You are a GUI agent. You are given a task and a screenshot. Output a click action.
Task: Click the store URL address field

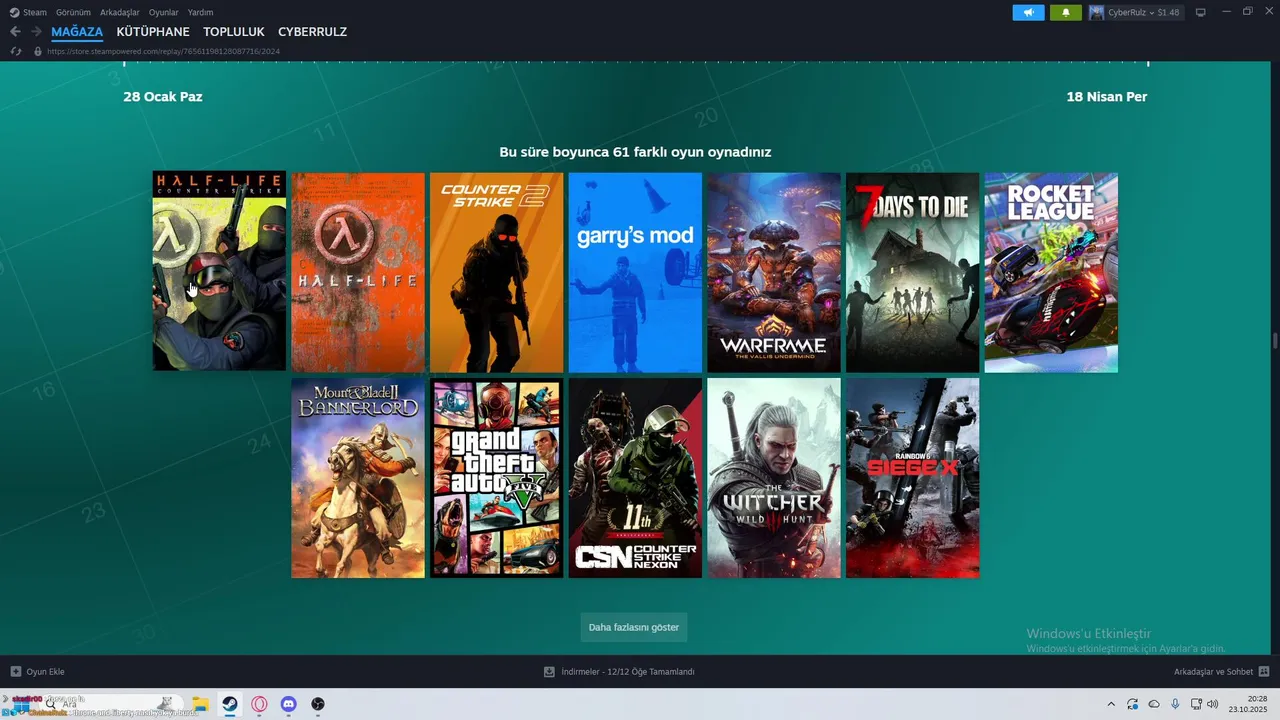pos(163,51)
